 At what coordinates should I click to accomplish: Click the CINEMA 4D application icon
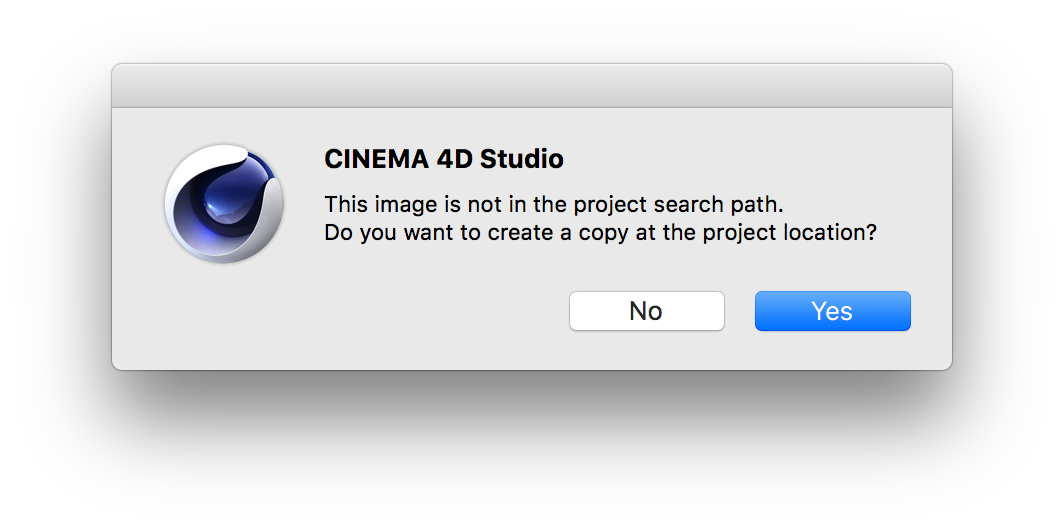pos(224,204)
